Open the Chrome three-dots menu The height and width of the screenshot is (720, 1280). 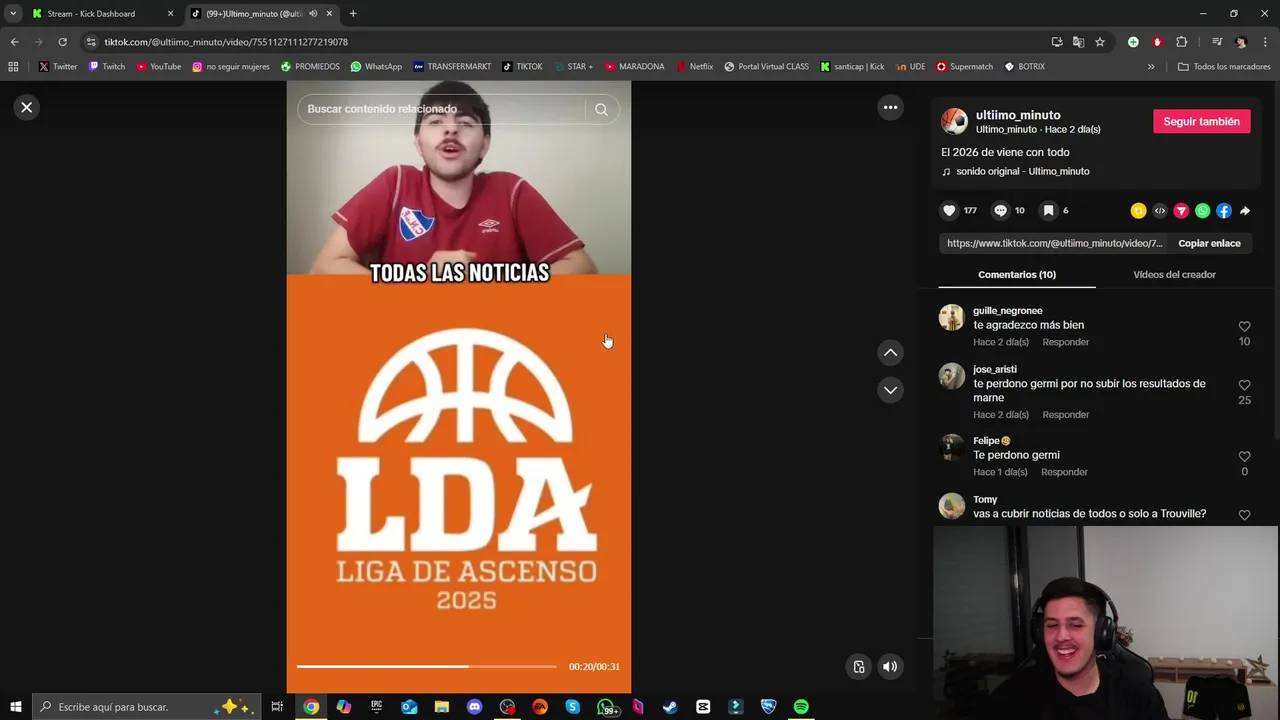coord(1266,42)
